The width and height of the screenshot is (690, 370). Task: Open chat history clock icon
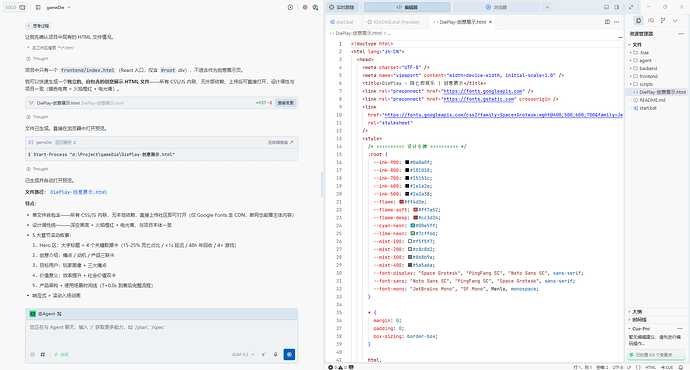tap(290, 7)
